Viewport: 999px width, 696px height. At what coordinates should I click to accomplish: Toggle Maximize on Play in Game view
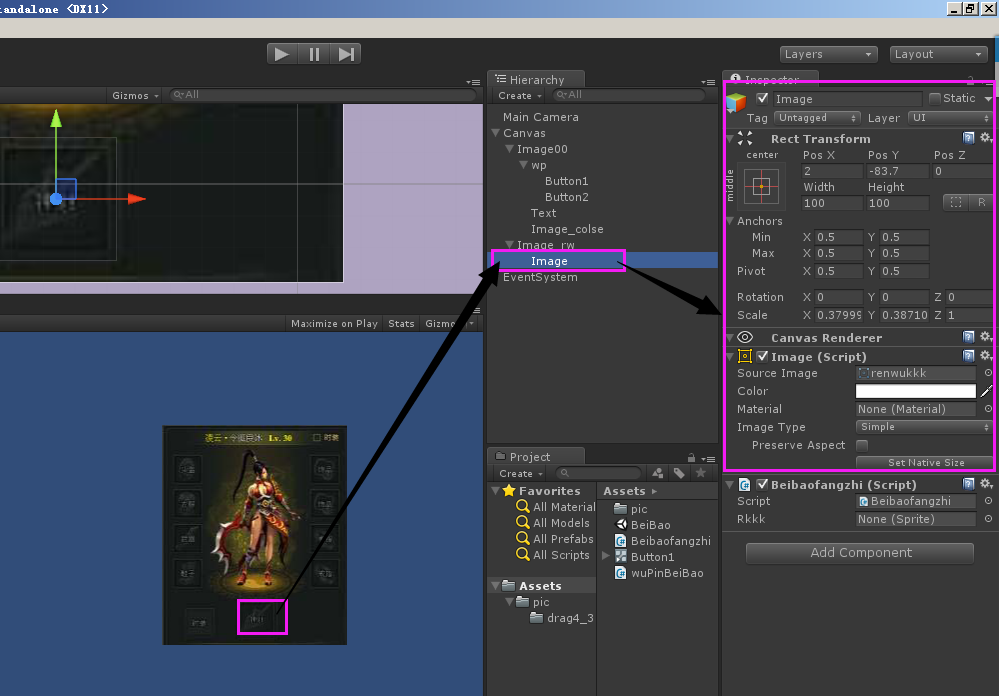pos(334,324)
